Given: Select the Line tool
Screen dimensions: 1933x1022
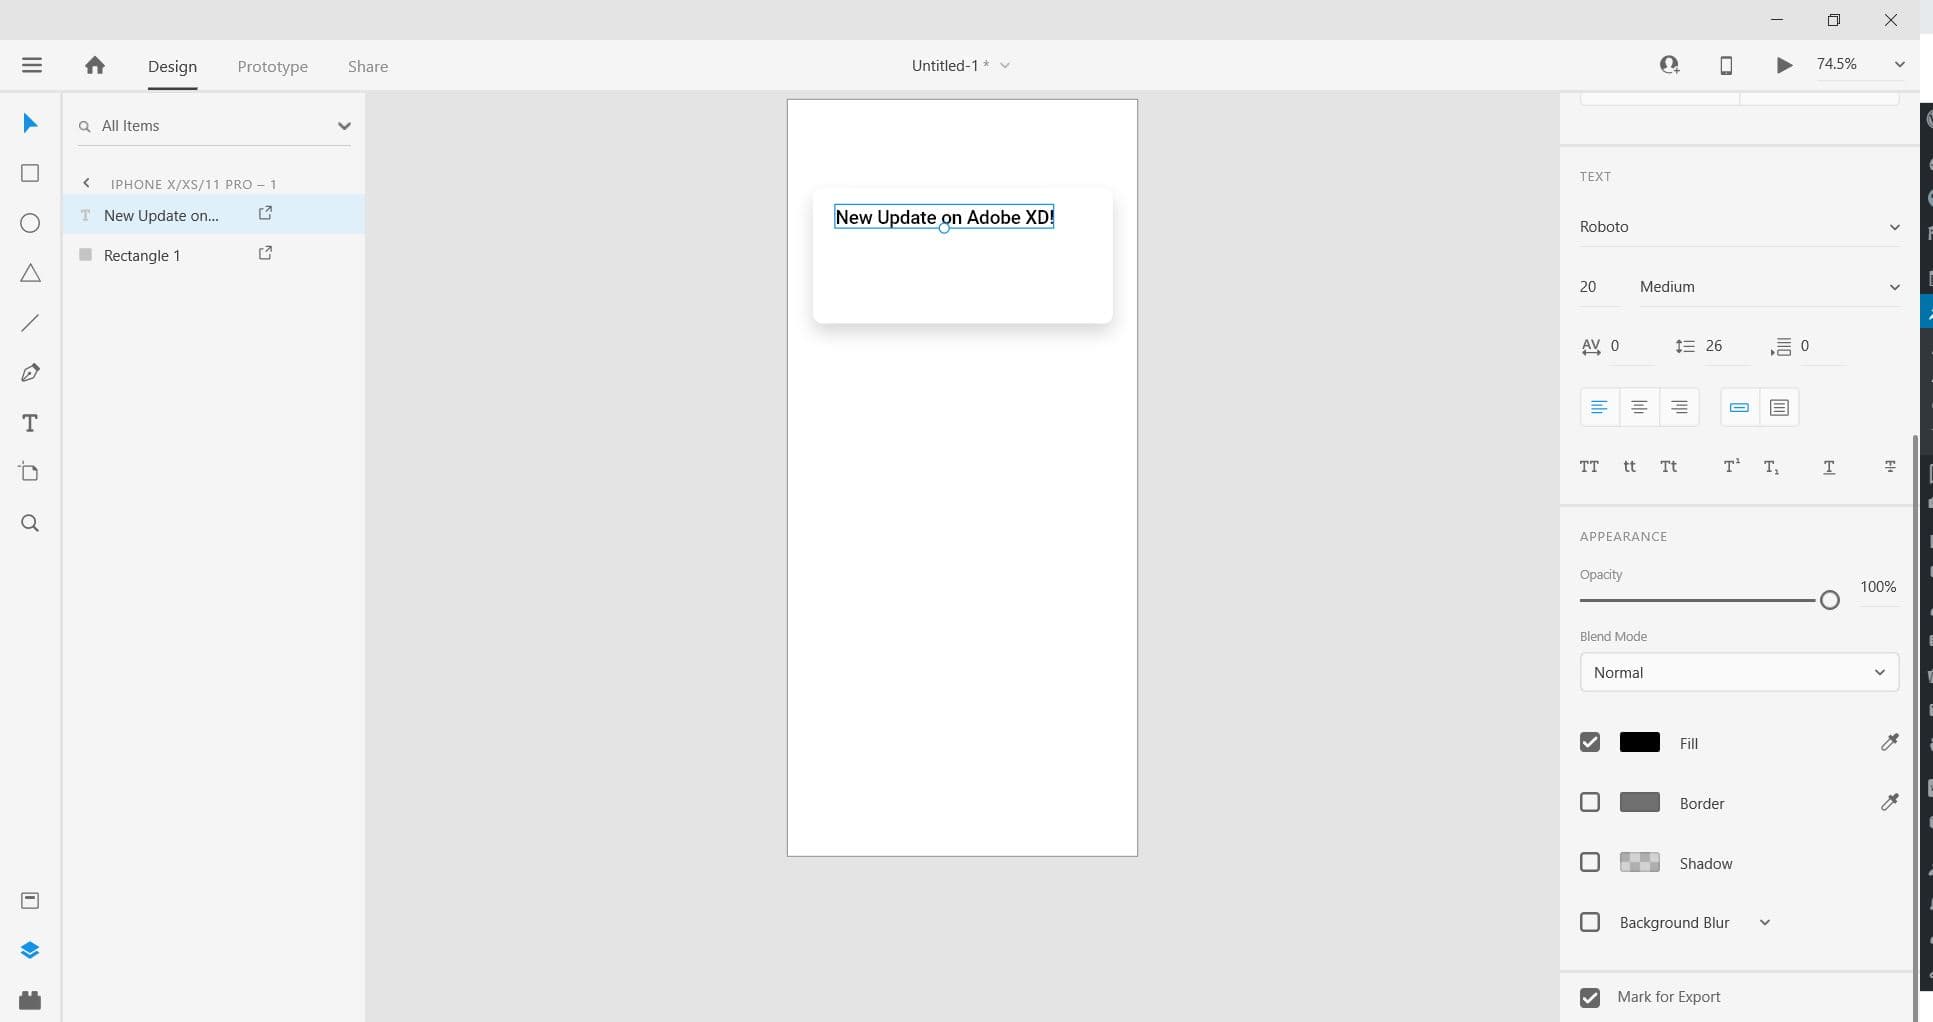Looking at the screenshot, I should [30, 323].
